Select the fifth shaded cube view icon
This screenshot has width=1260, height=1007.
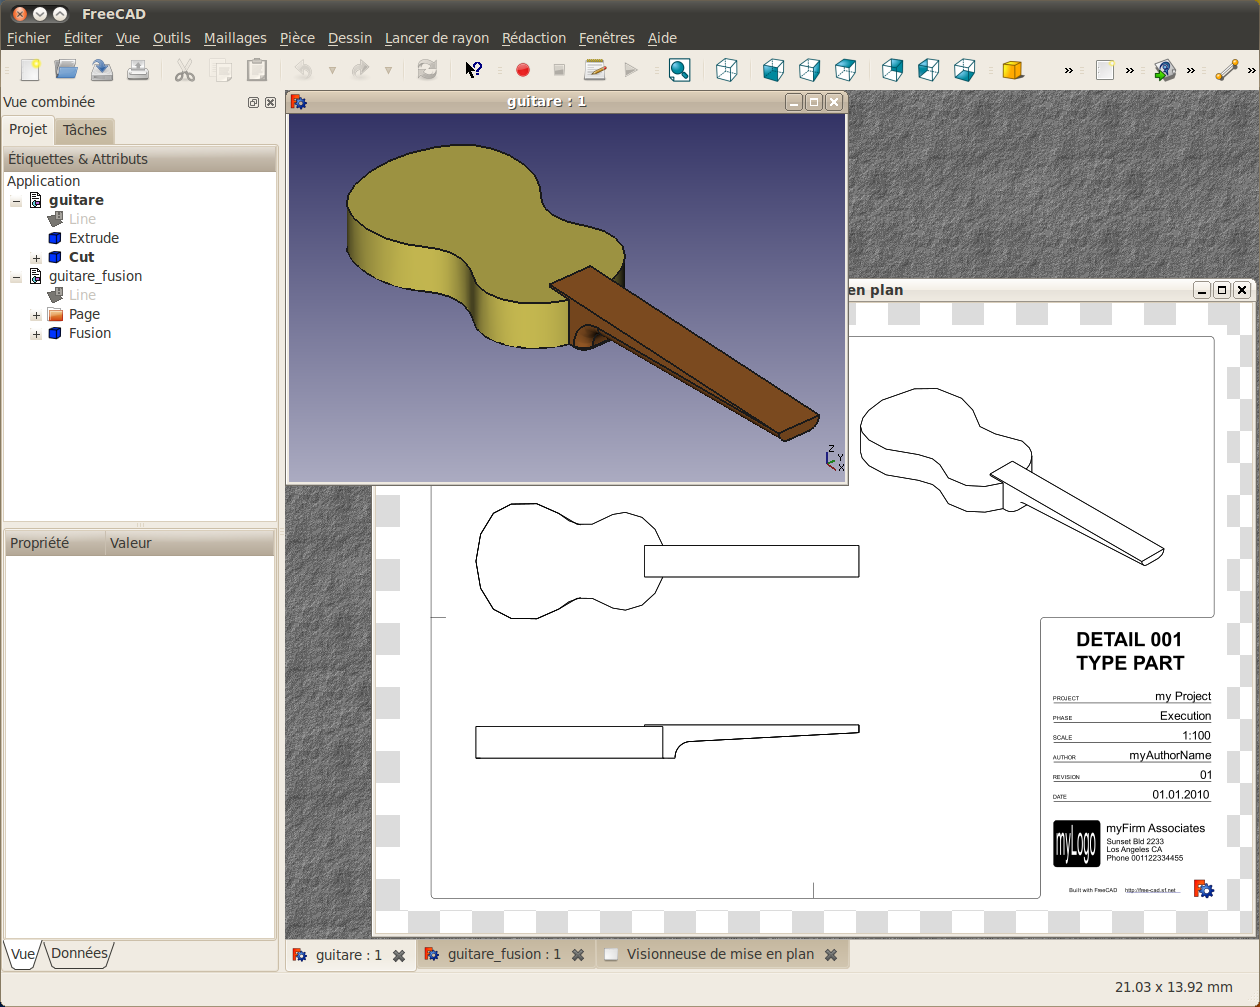coord(928,70)
